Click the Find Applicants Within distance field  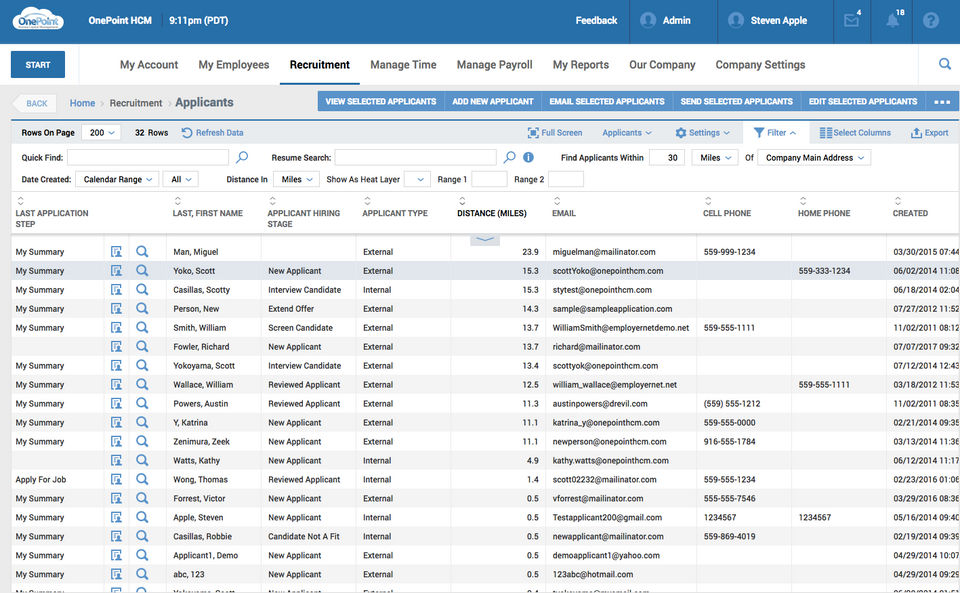coord(666,158)
